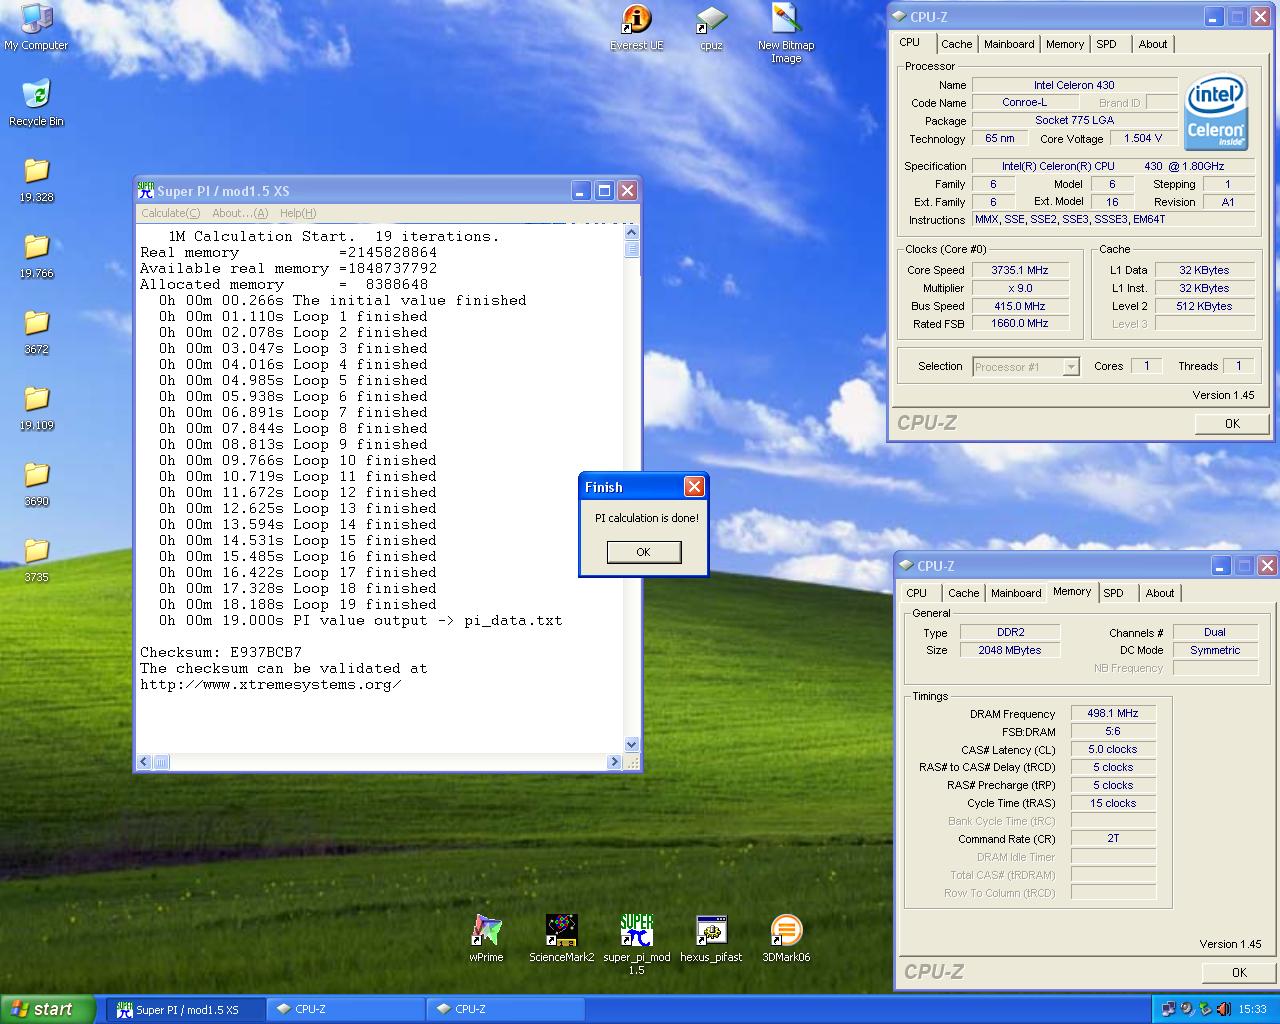Click the Intel Celeron 430 name field
Image resolution: width=1280 pixels, height=1024 pixels.
click(x=1074, y=85)
